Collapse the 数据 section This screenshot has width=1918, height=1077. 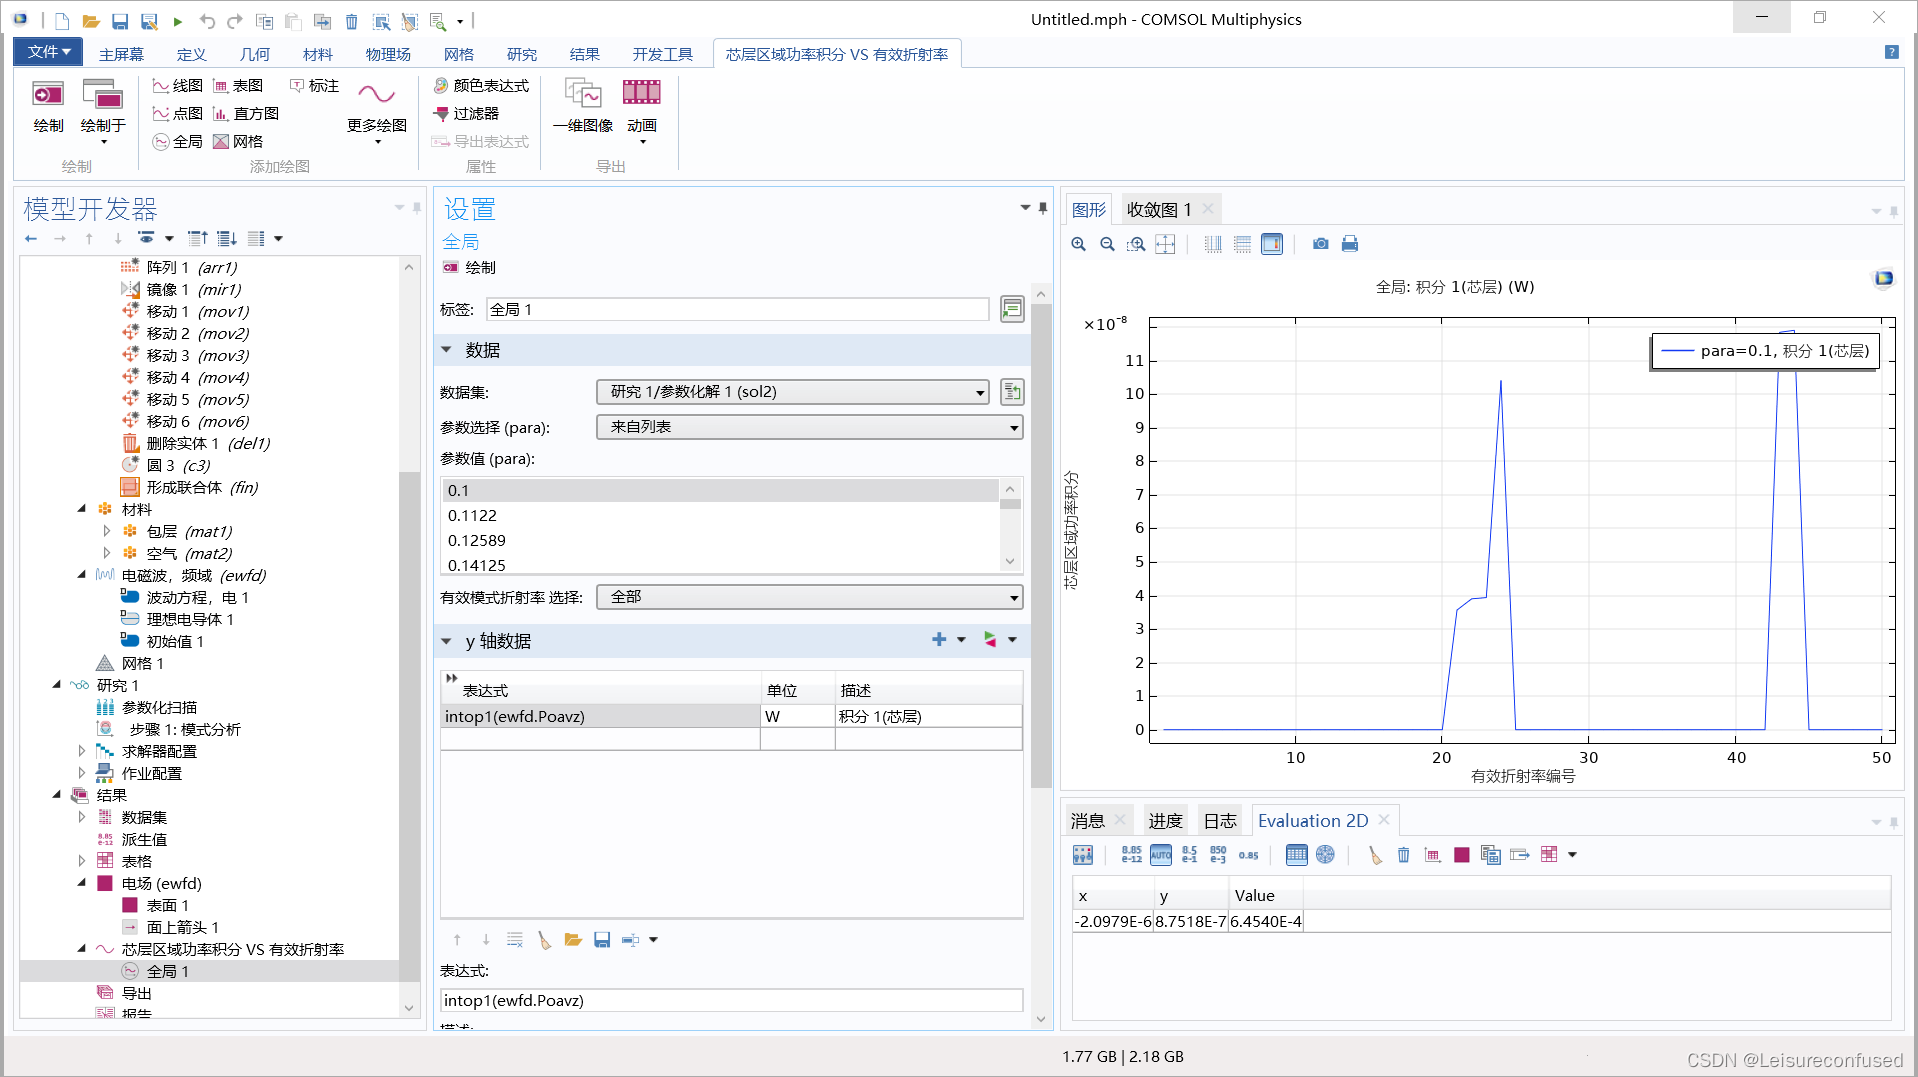pyautogui.click(x=447, y=350)
